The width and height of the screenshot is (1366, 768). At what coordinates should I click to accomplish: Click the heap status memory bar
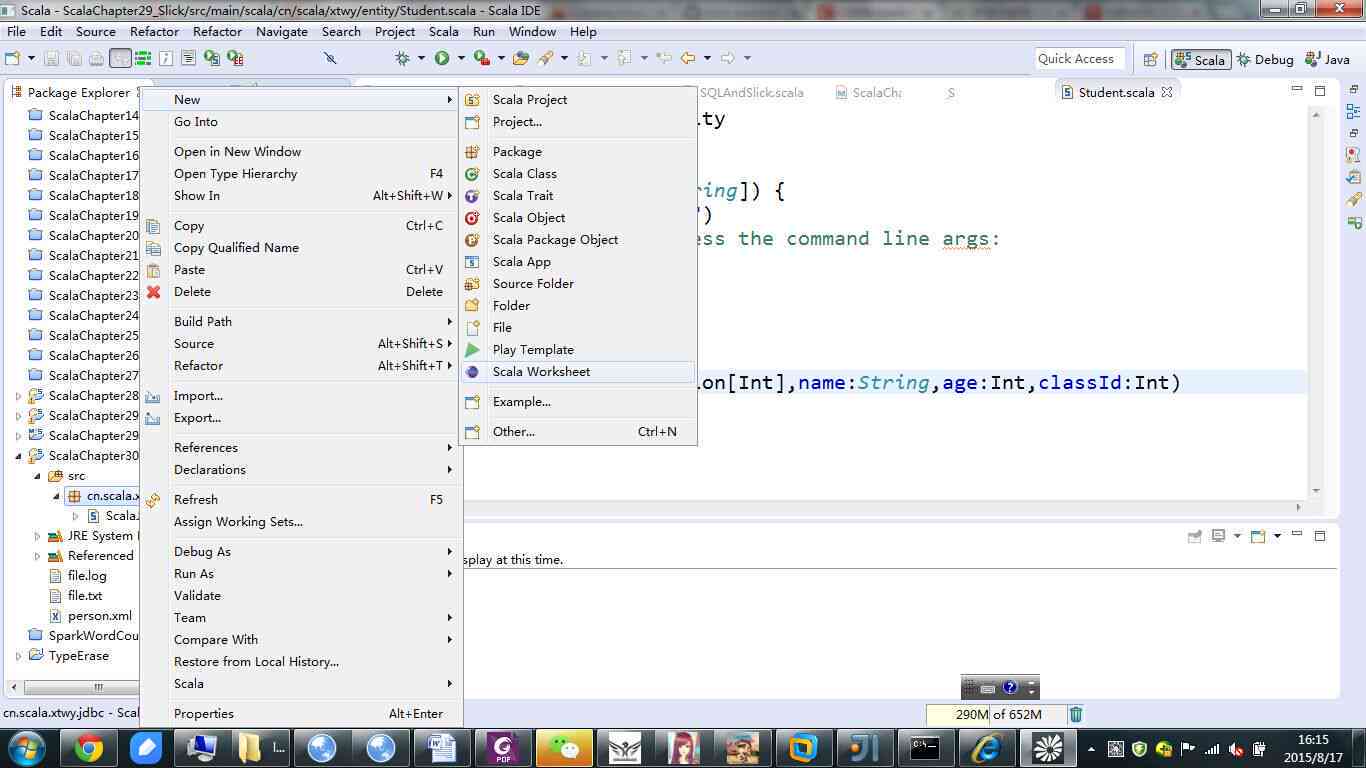(994, 714)
